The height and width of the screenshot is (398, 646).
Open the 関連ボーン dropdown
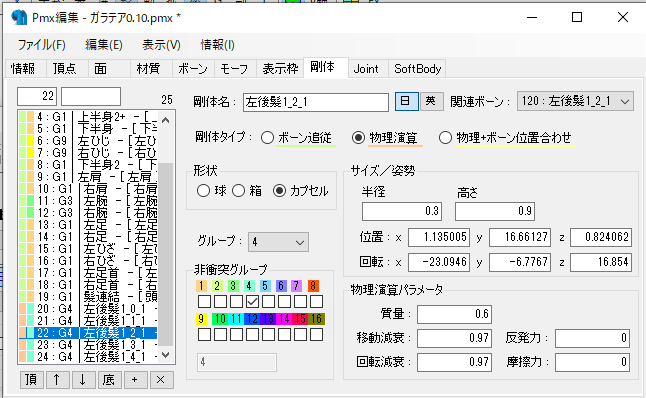(575, 101)
